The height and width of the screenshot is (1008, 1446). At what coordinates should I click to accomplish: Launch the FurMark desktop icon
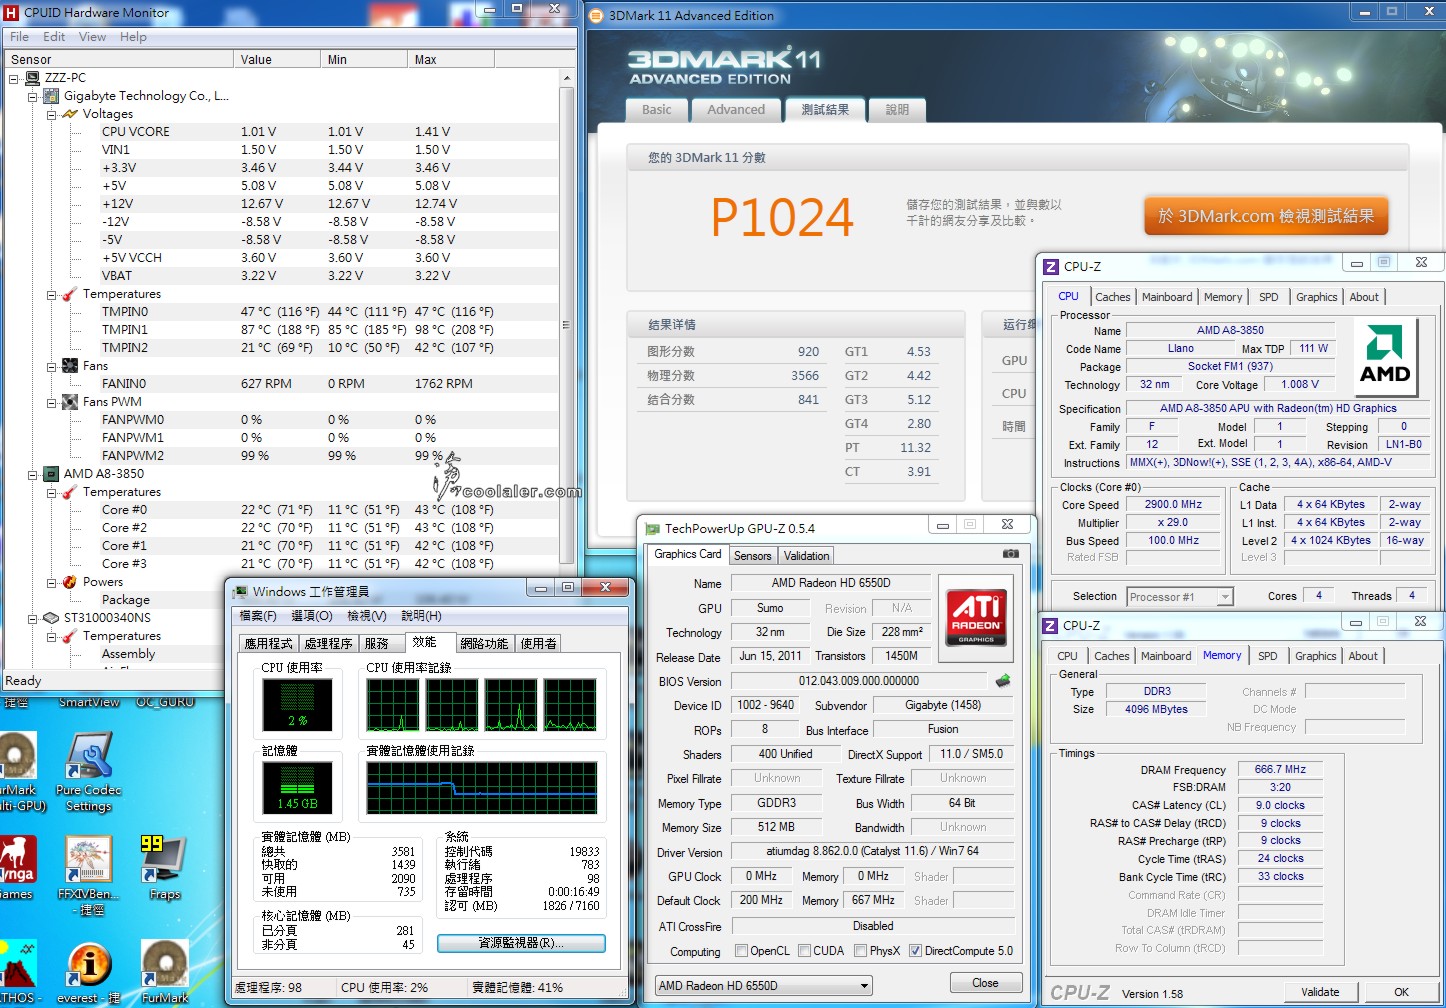165,965
